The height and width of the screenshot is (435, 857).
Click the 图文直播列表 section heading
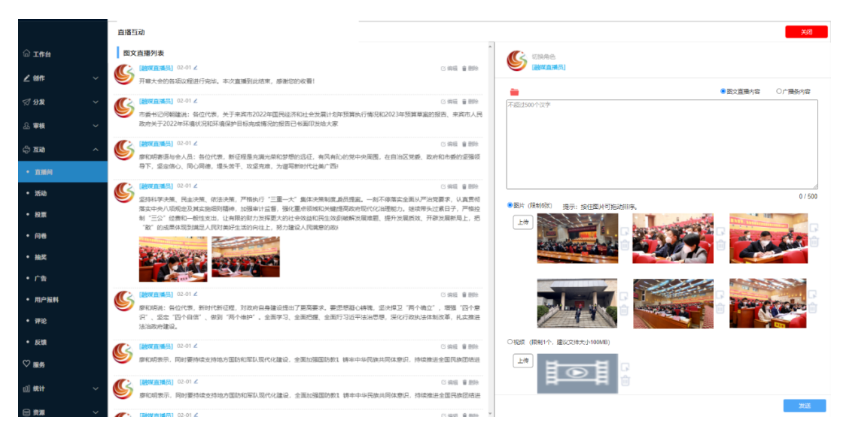pos(144,53)
